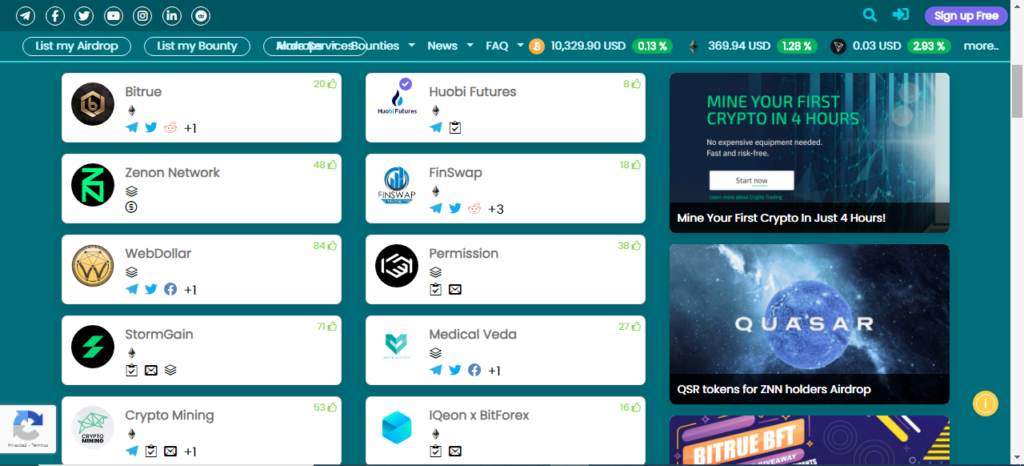Click the Permission email requirement icon
Viewport: 1024px width, 466px height.
pos(455,289)
